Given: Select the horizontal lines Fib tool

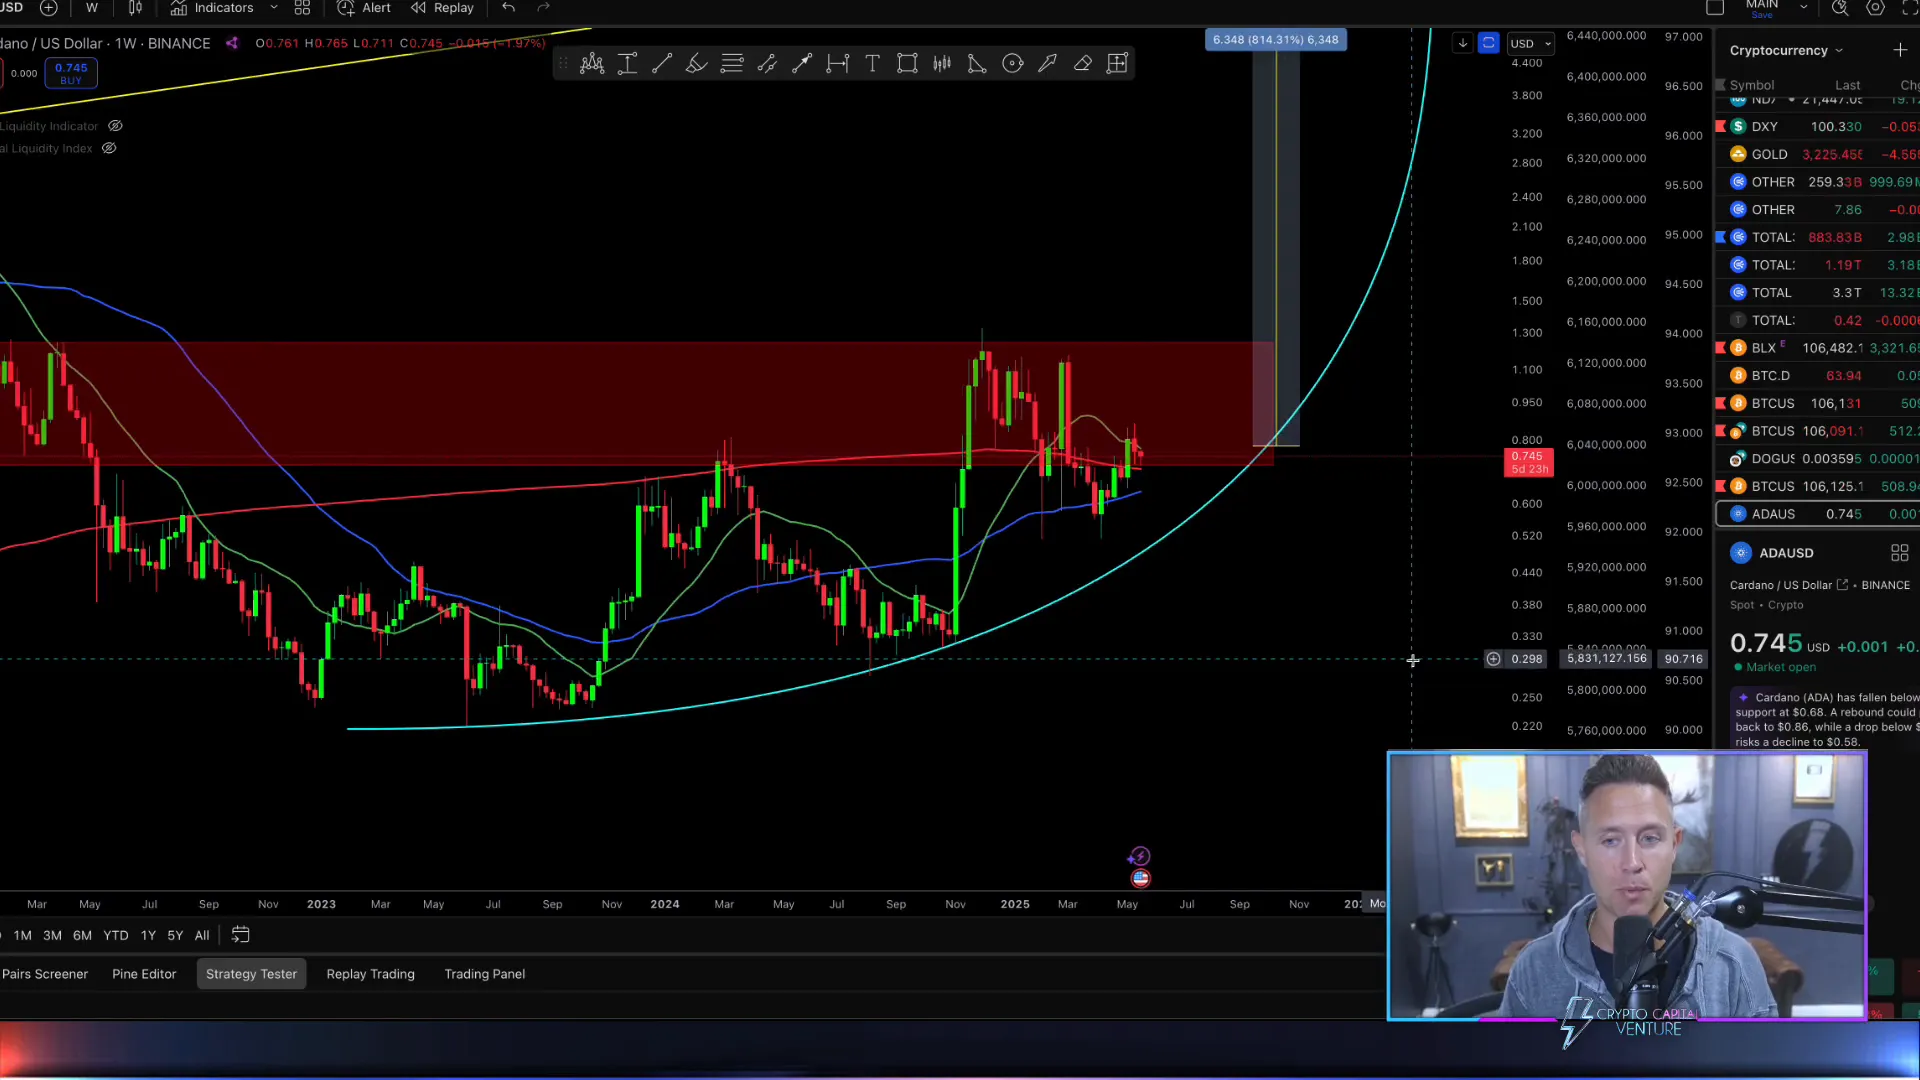Looking at the screenshot, I should click(732, 64).
